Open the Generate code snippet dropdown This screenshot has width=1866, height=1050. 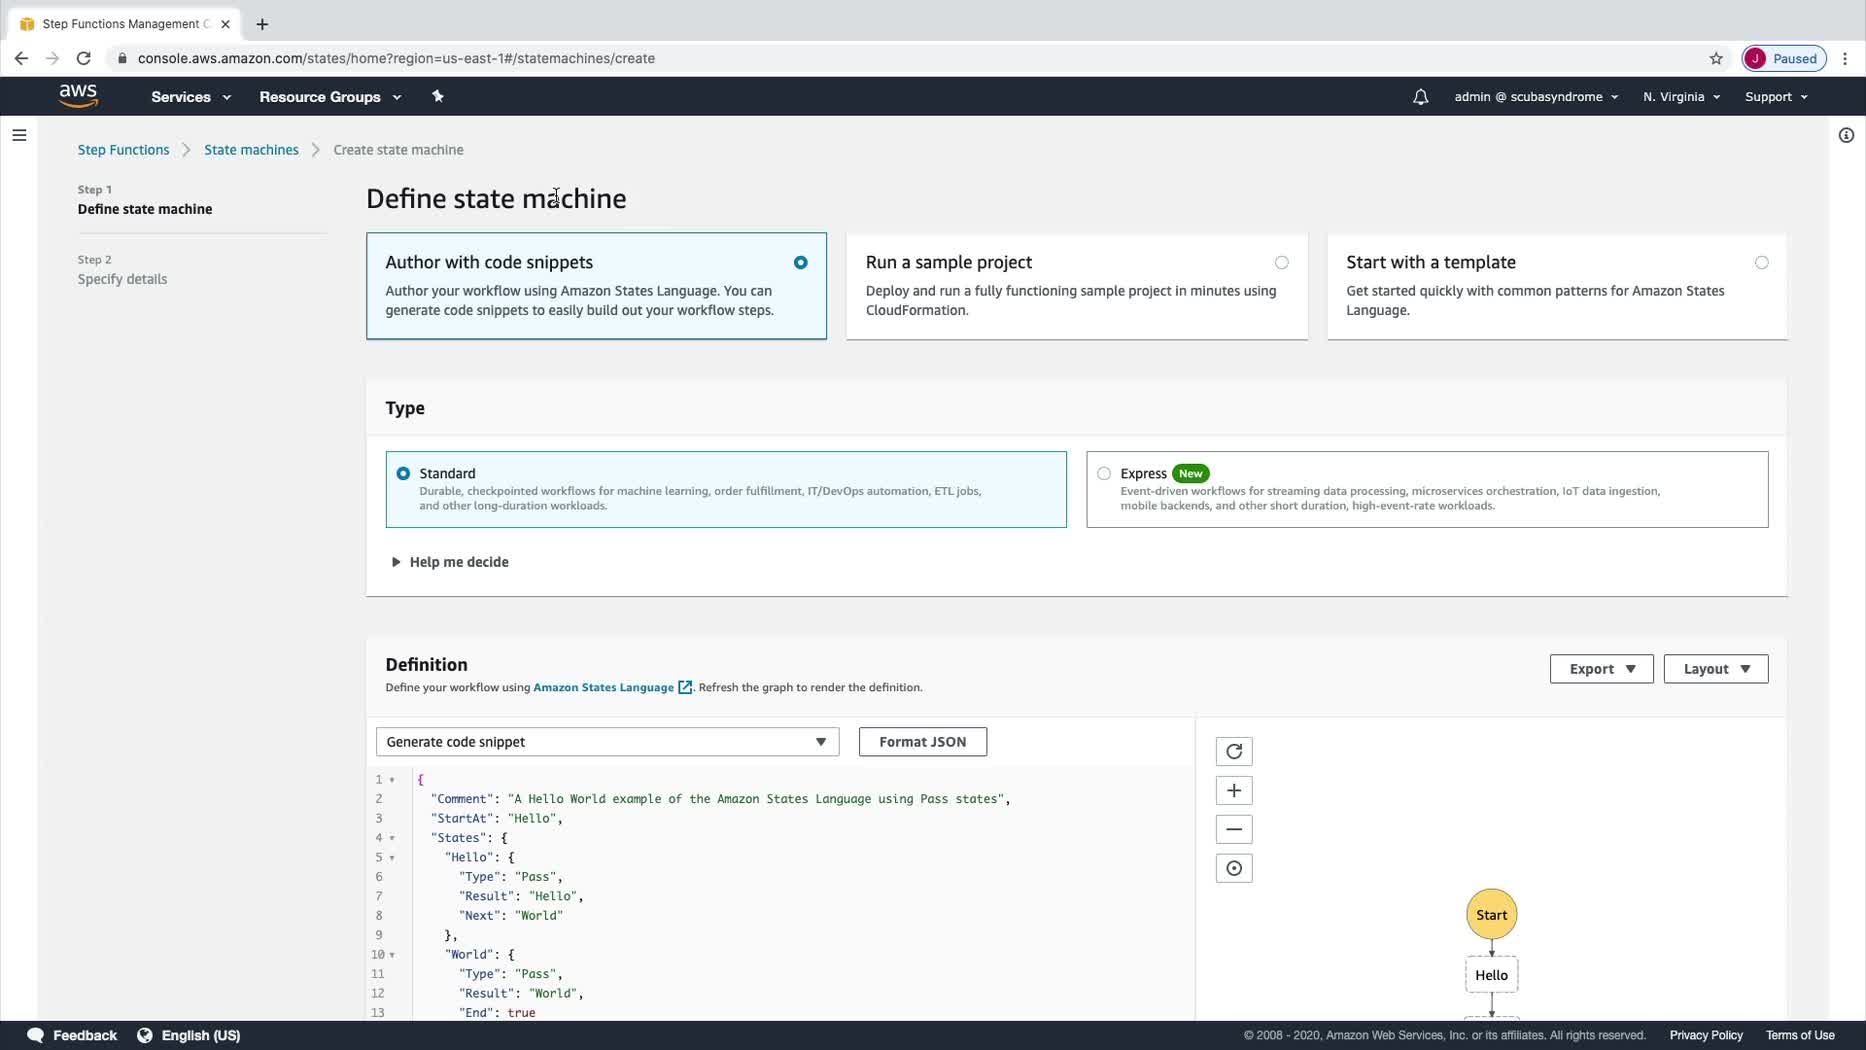606,742
